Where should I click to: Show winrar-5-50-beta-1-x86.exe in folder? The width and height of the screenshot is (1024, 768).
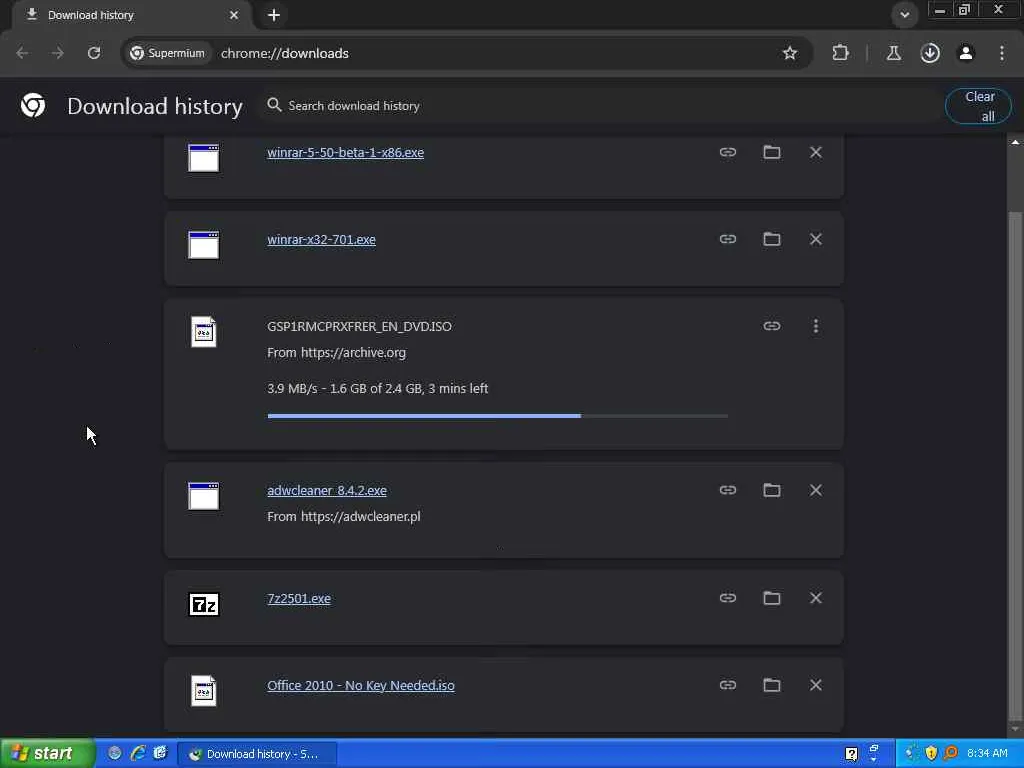coord(772,152)
